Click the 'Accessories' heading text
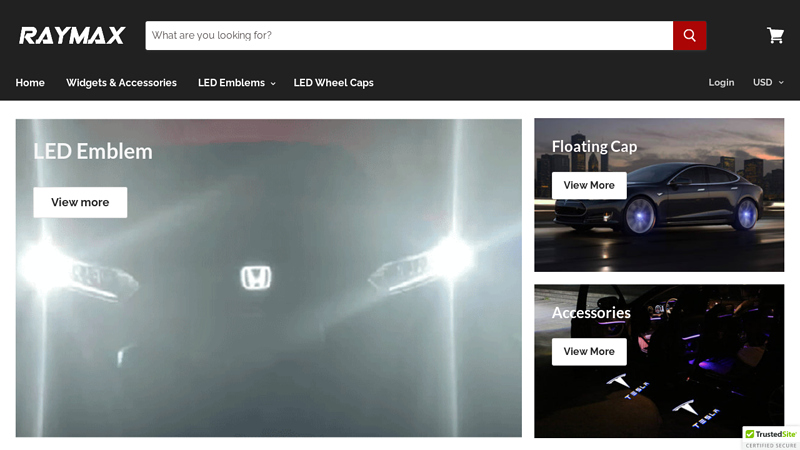The image size is (800, 450). 591,313
